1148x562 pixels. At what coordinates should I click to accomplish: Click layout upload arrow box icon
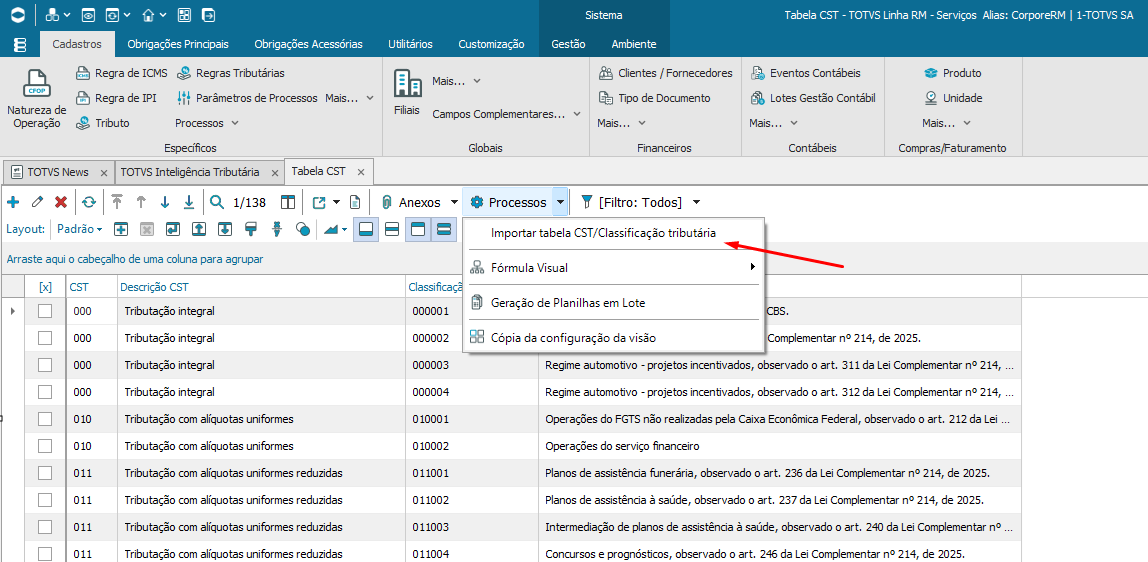tap(199, 229)
